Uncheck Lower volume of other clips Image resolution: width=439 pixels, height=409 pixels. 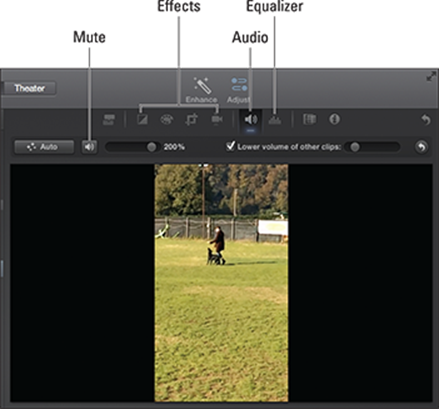230,146
